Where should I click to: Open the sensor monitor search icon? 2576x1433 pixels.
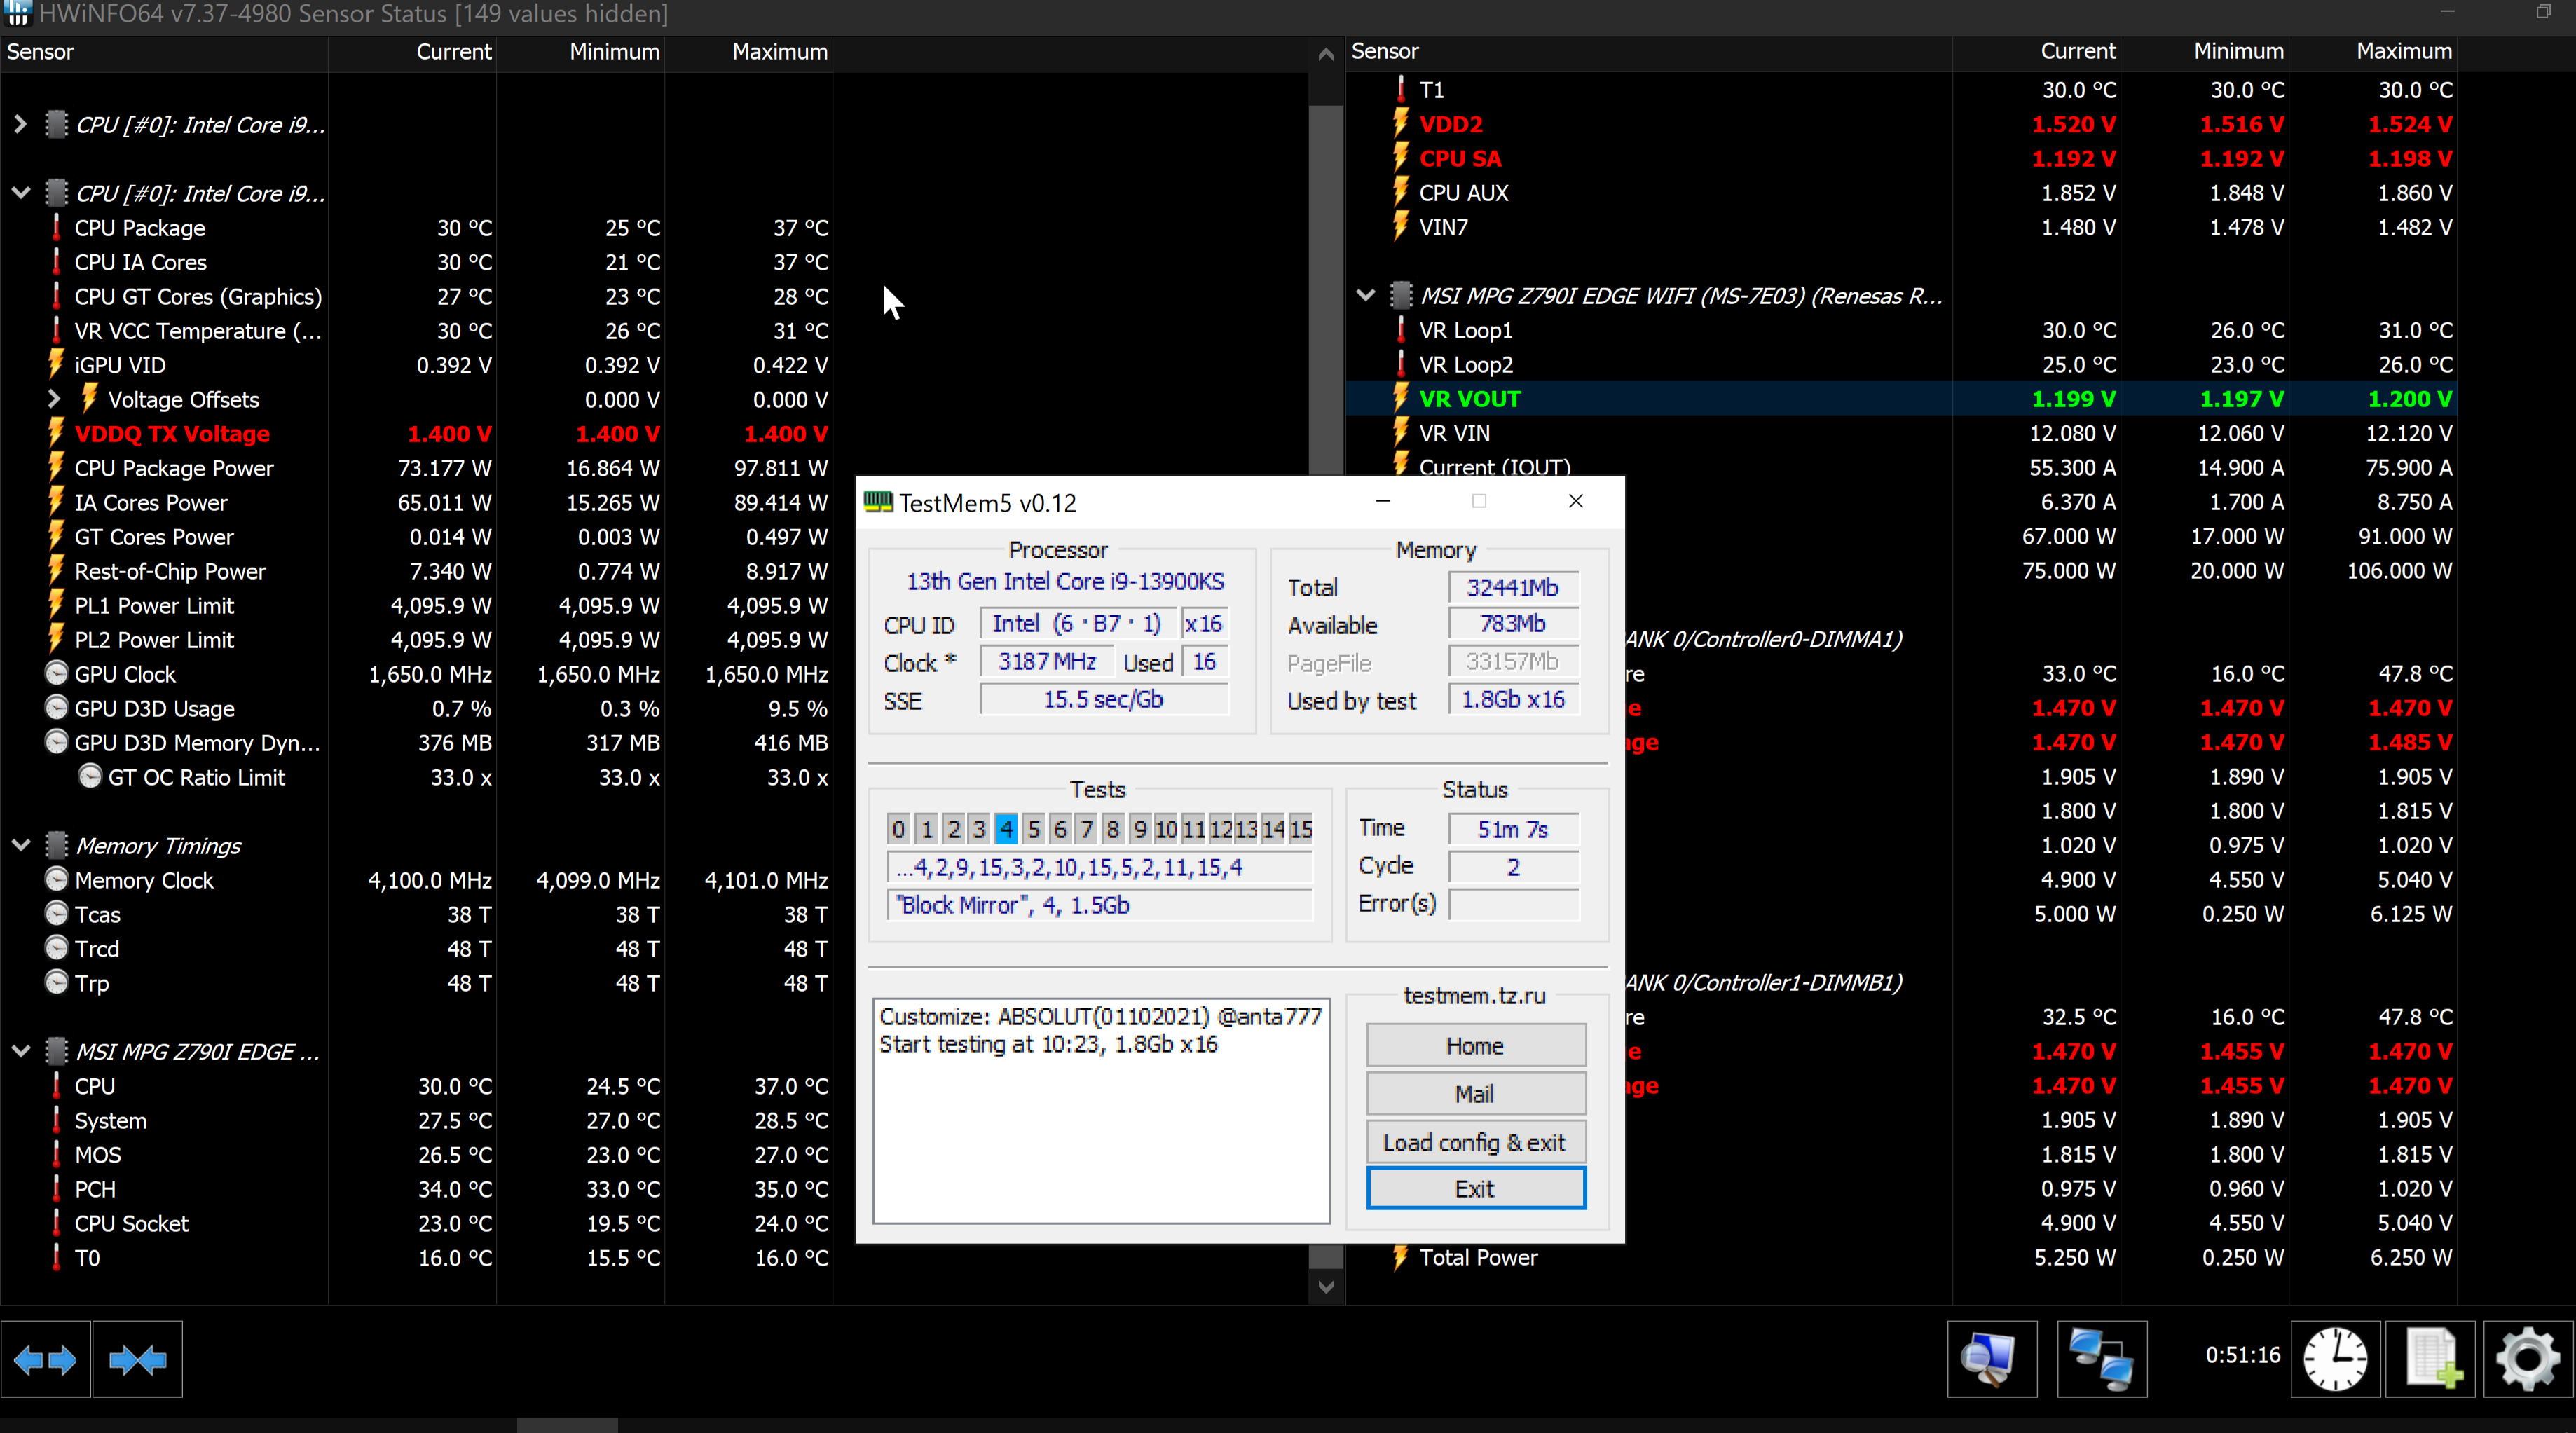point(1991,1358)
